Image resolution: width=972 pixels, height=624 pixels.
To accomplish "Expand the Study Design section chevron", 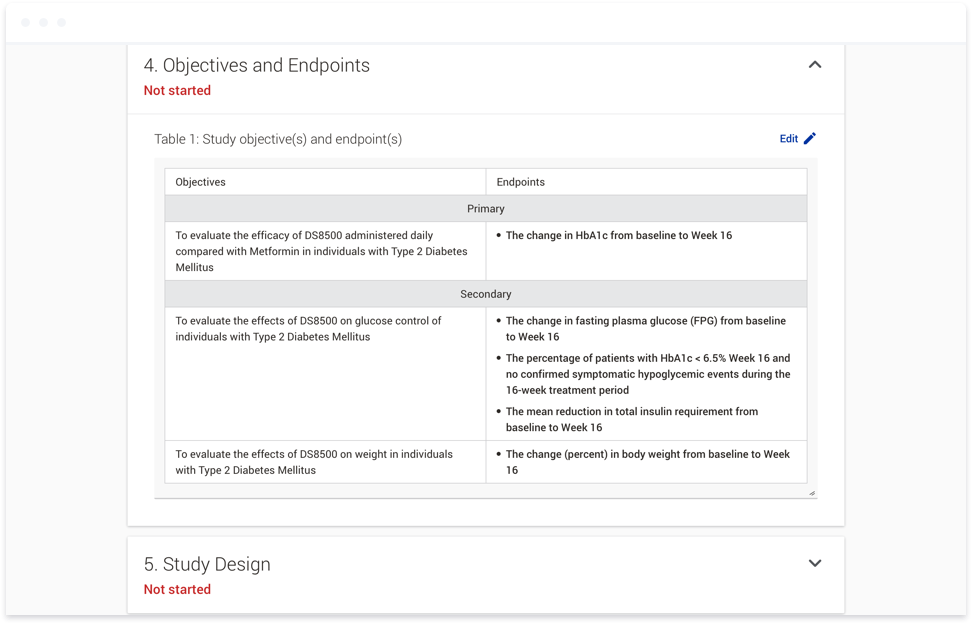I will pos(815,563).
